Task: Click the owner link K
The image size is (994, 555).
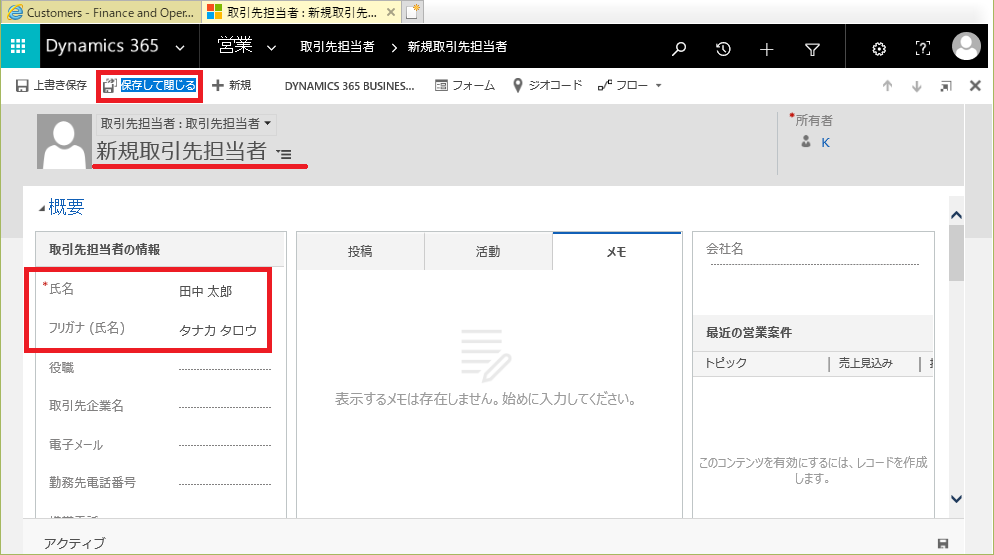Action: [825, 143]
